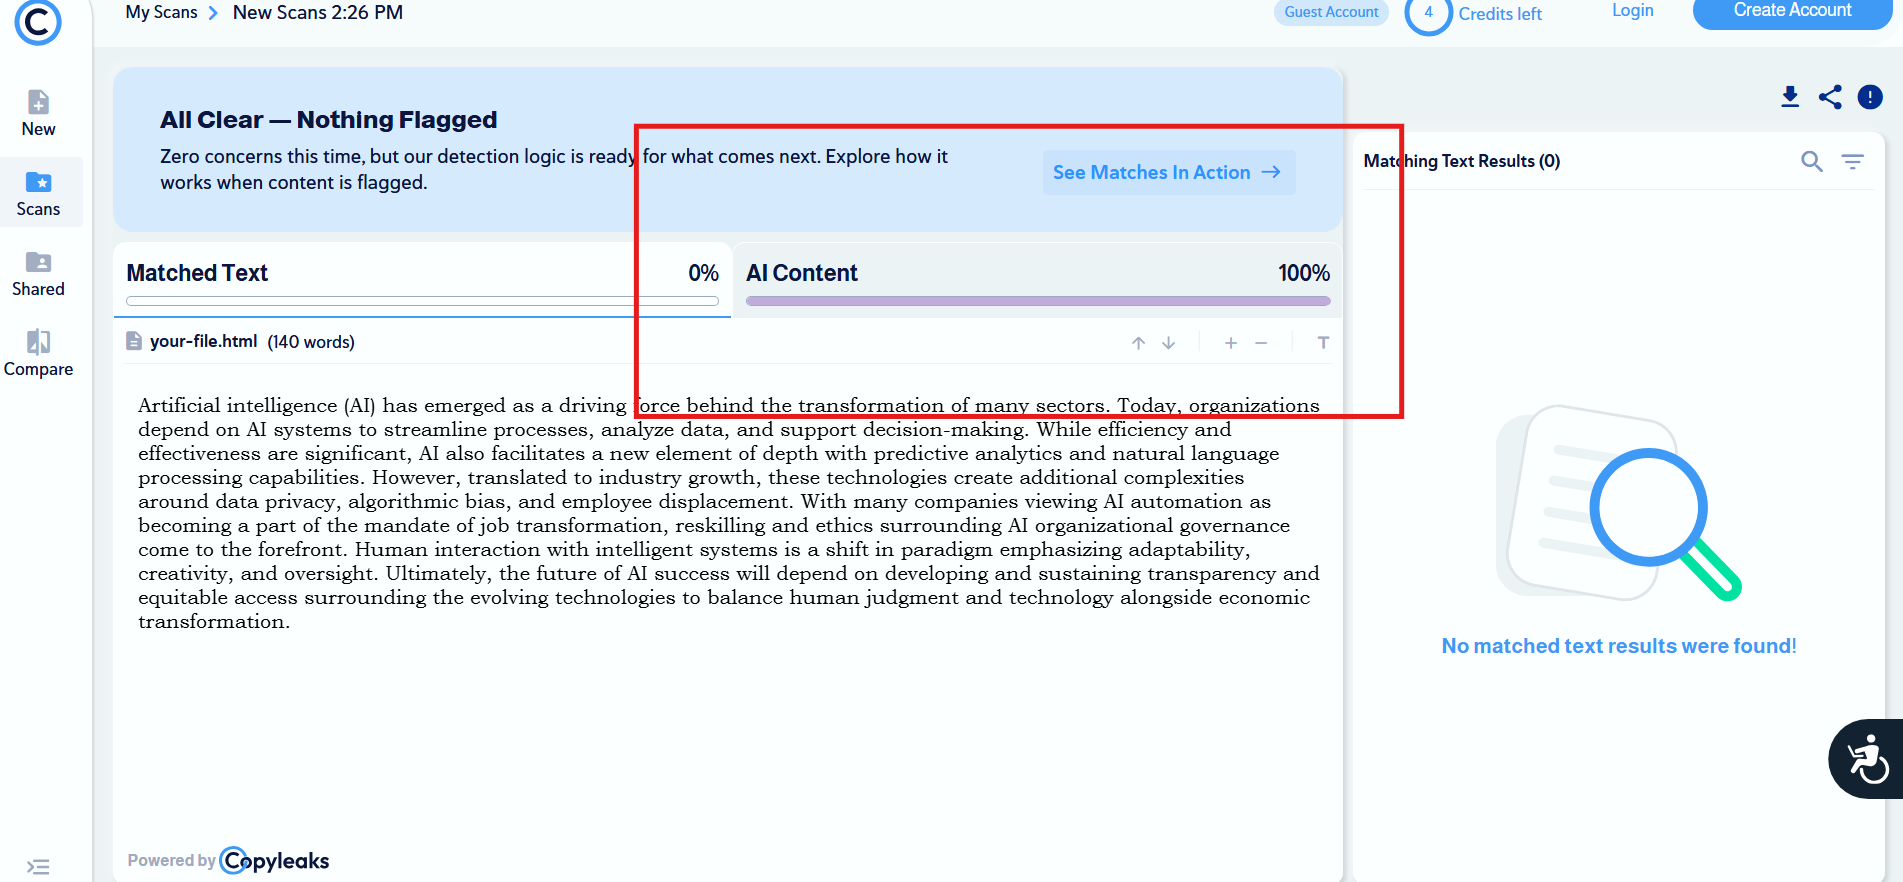Image resolution: width=1903 pixels, height=882 pixels.
Task: Expand the collapsed sidebar menu
Action: [38, 866]
